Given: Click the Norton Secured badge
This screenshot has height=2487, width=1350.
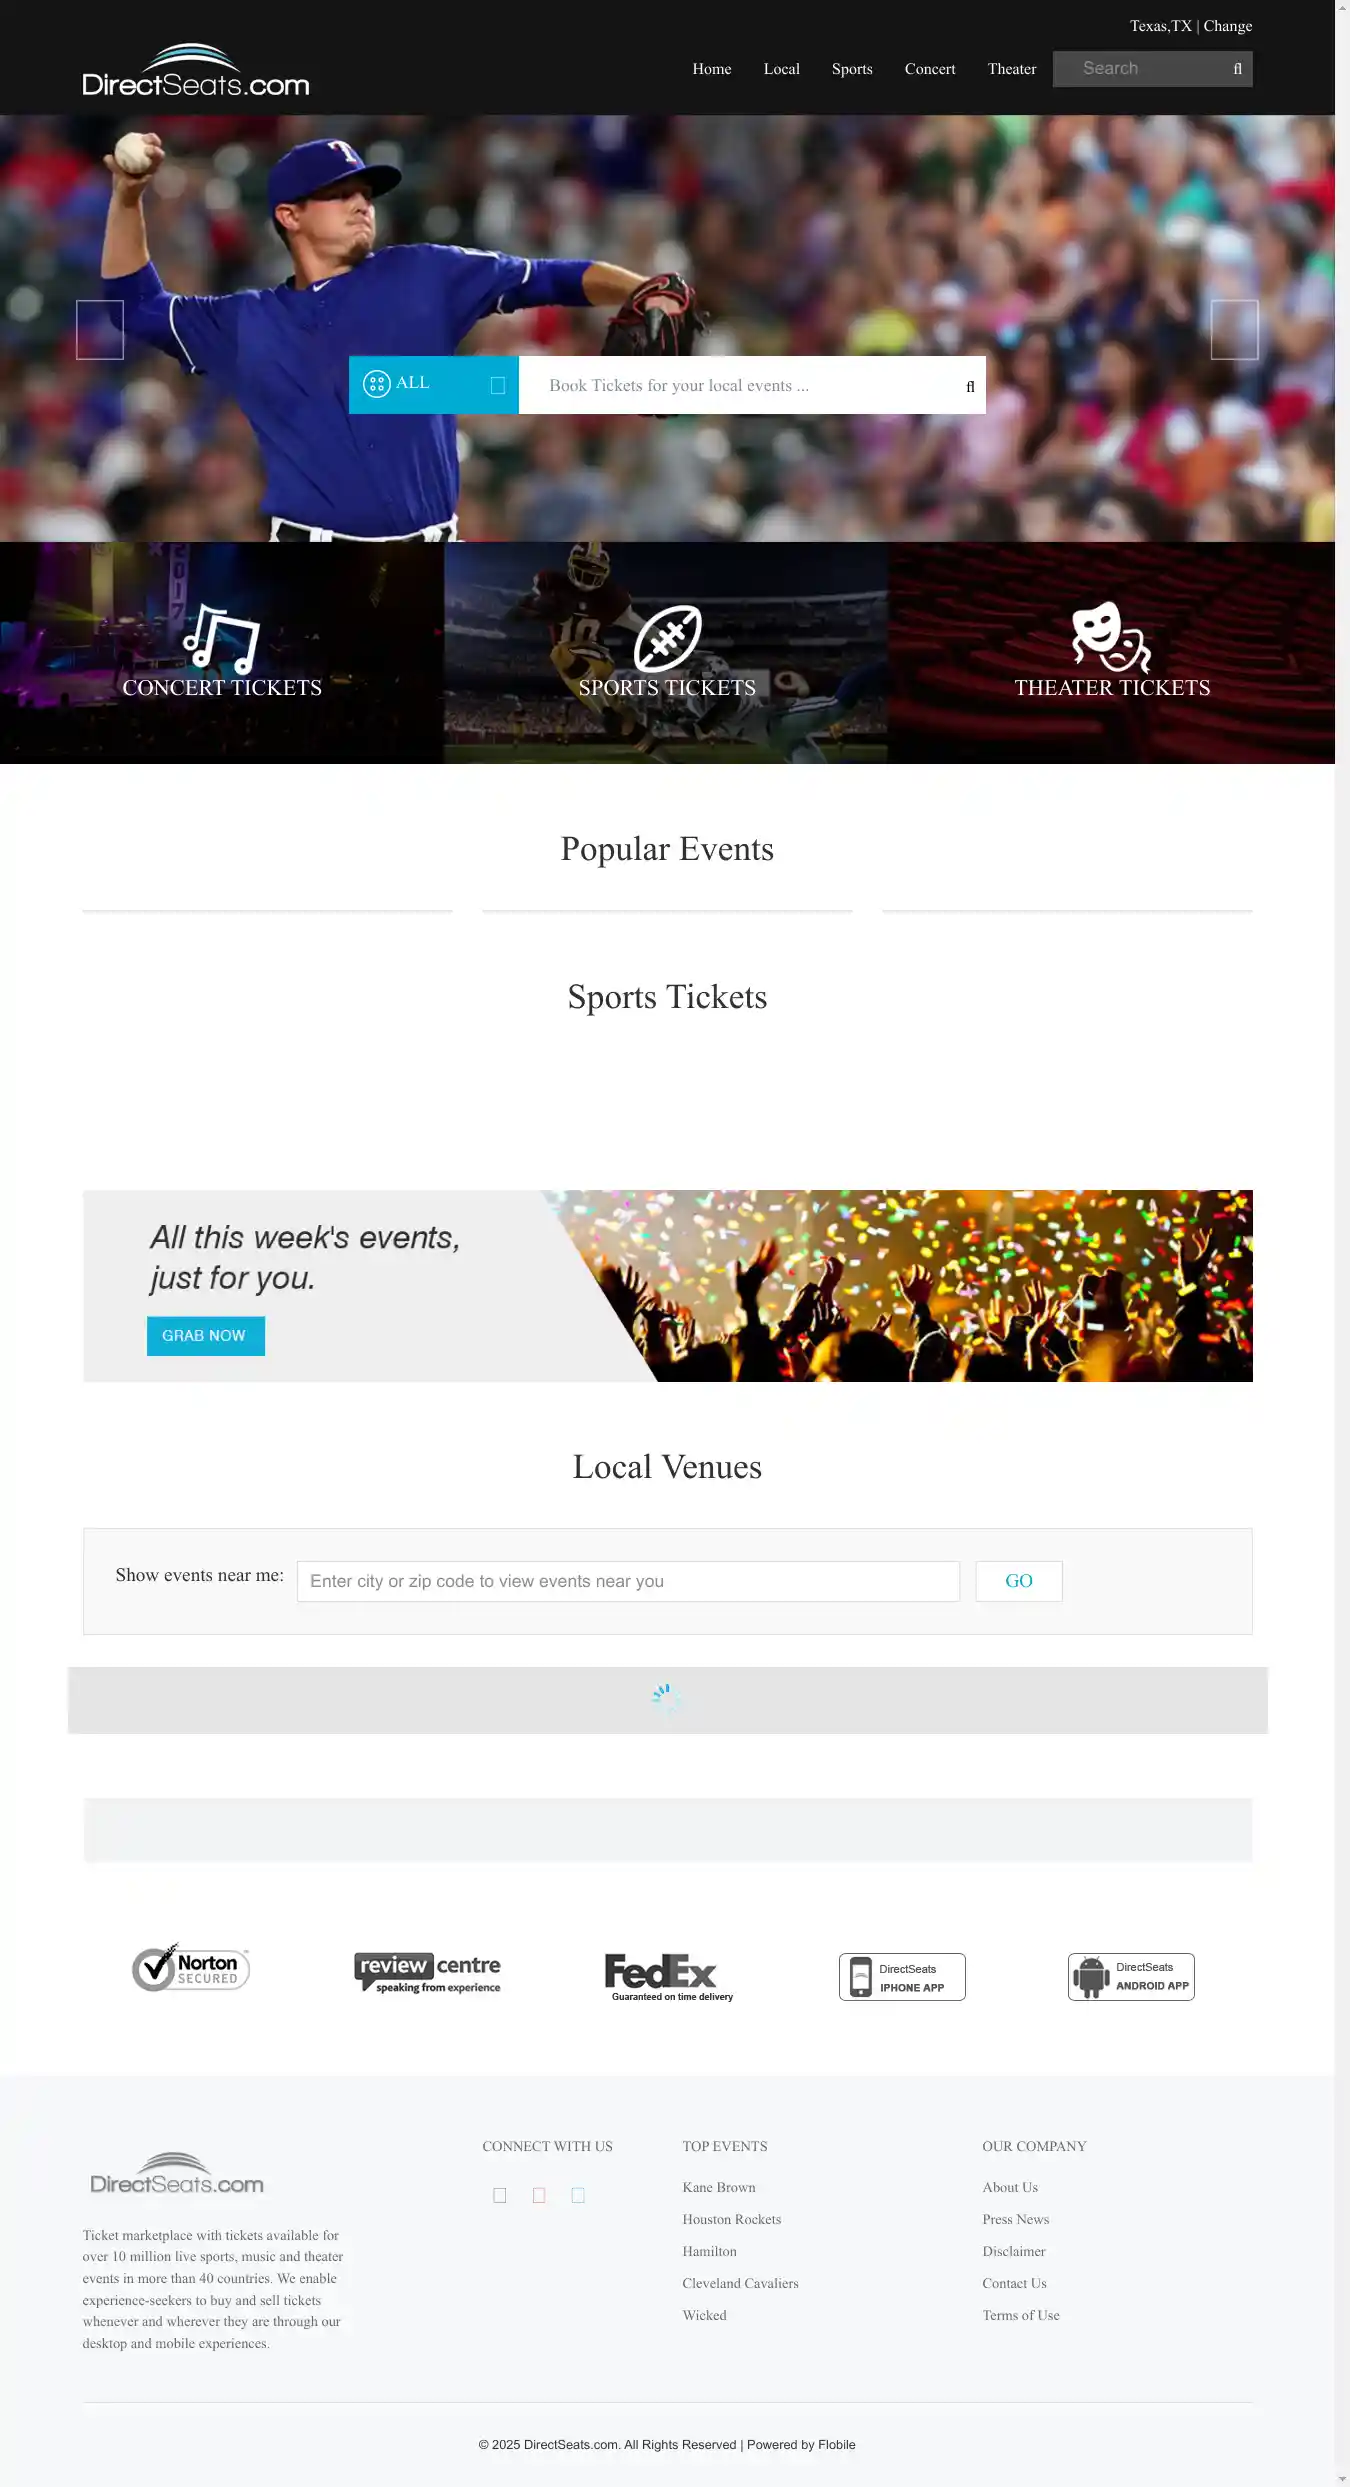Looking at the screenshot, I should [x=191, y=1968].
